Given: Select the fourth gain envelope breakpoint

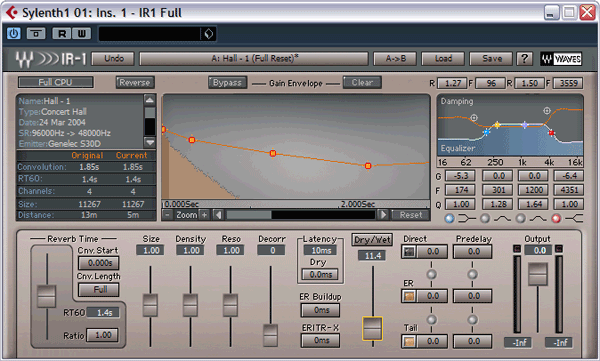Looking at the screenshot, I should pyautogui.click(x=368, y=166).
